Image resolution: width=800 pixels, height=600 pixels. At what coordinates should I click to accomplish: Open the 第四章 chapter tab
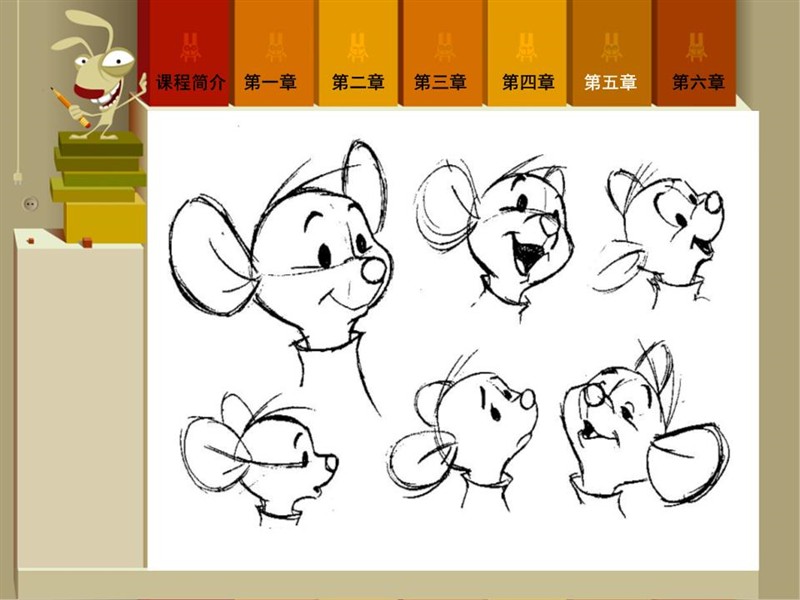[x=527, y=53]
